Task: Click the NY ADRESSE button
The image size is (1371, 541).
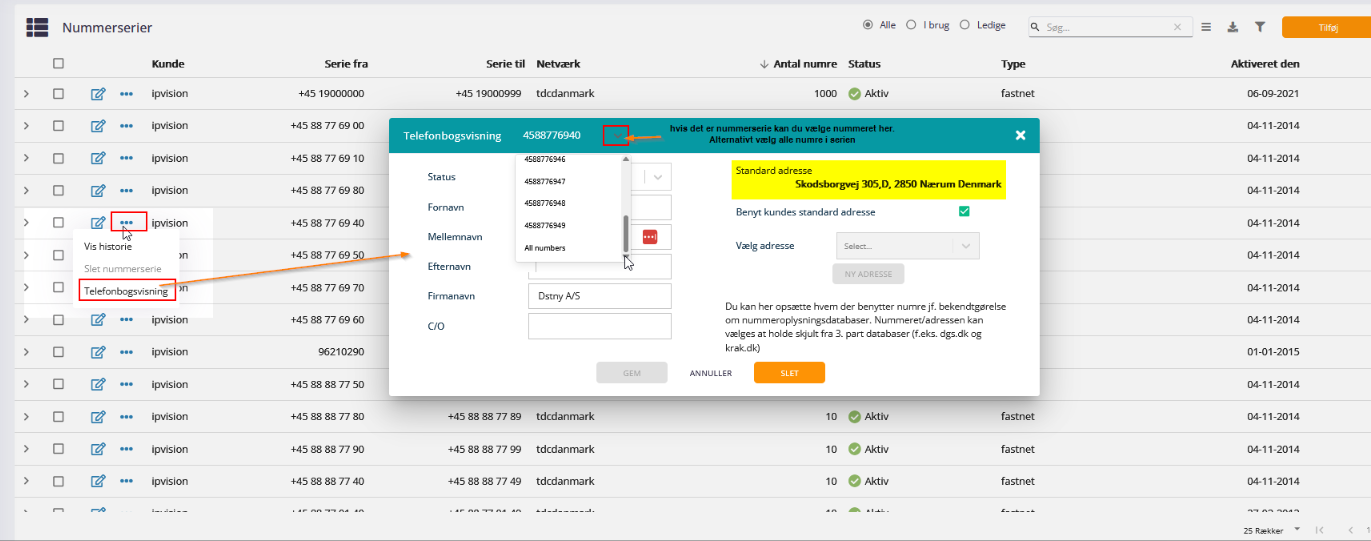Action: point(868,274)
